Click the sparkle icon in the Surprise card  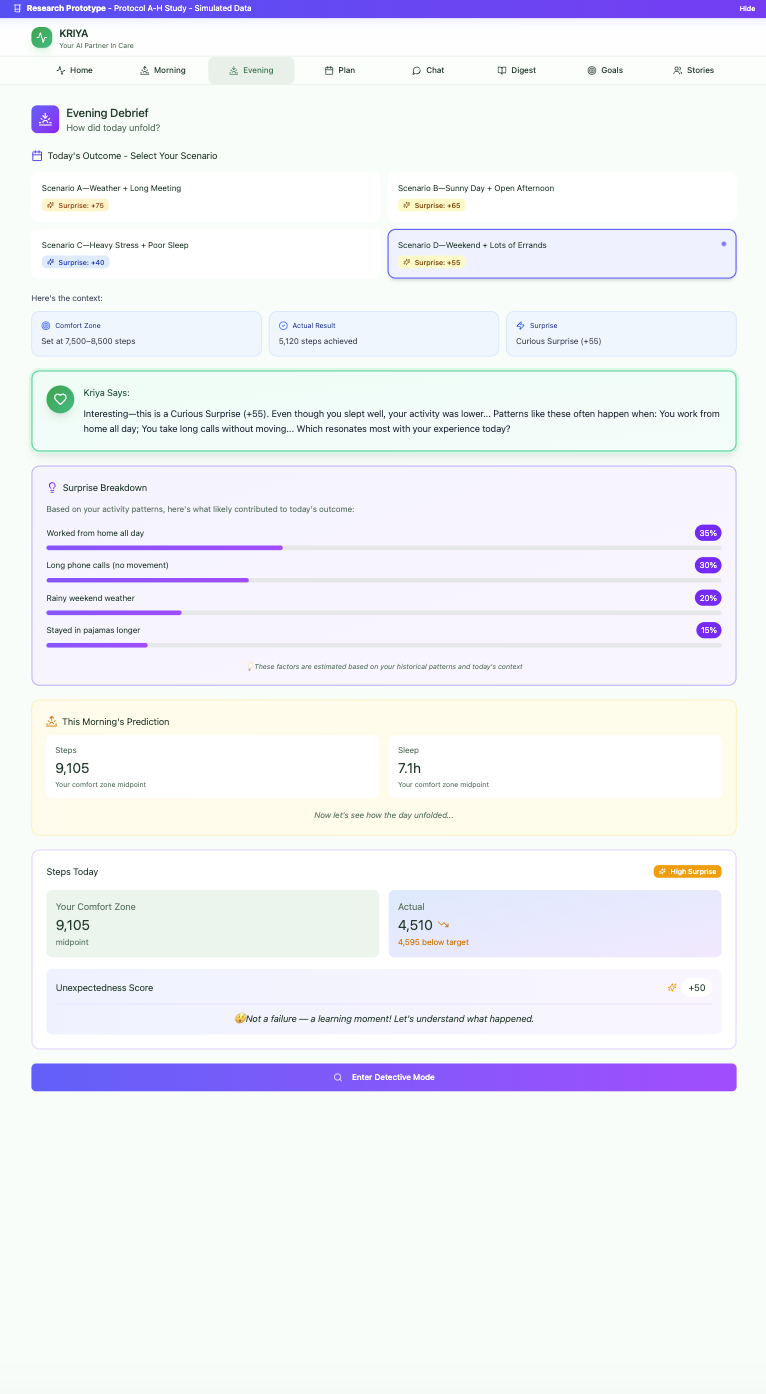click(x=521, y=326)
